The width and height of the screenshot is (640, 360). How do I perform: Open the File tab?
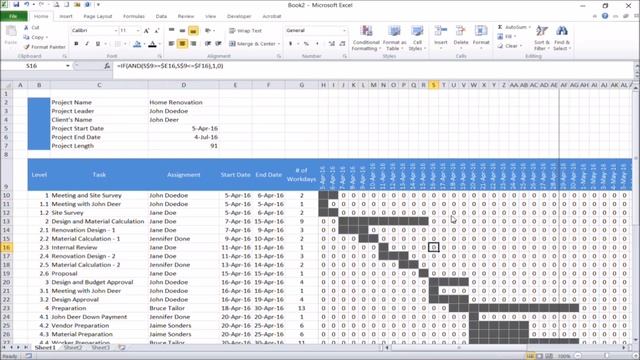point(13,16)
